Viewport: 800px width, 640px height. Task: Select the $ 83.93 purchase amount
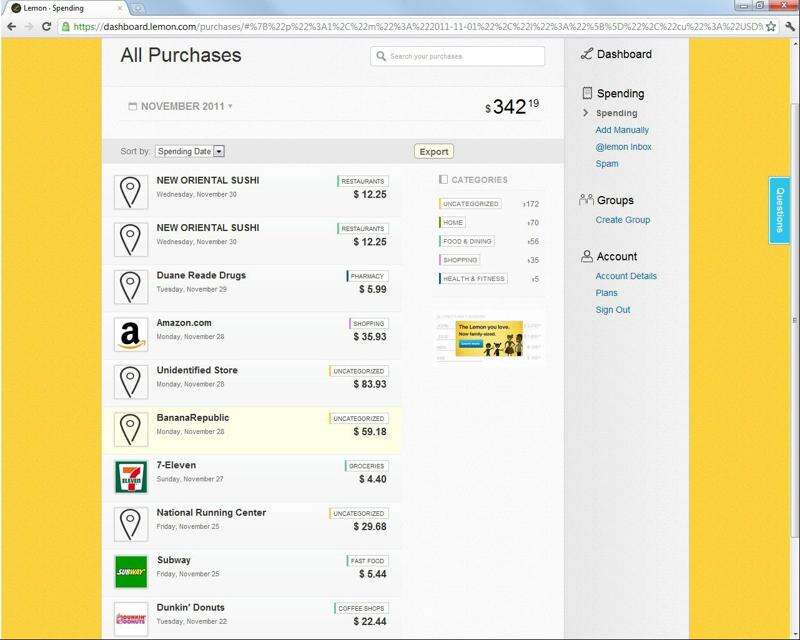tap(370, 384)
